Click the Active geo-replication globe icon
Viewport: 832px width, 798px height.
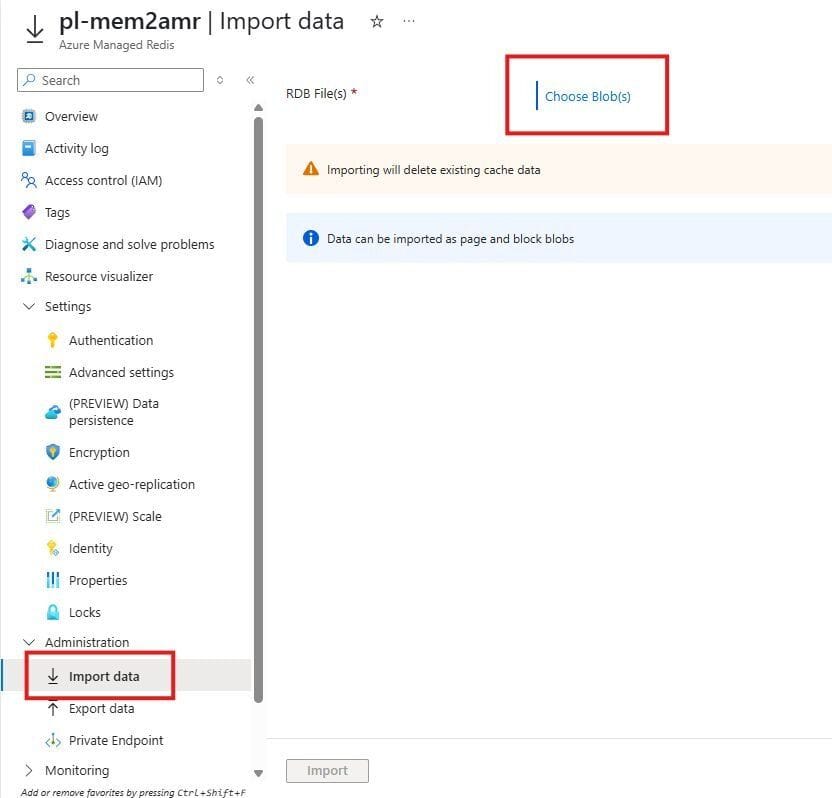[x=54, y=484]
